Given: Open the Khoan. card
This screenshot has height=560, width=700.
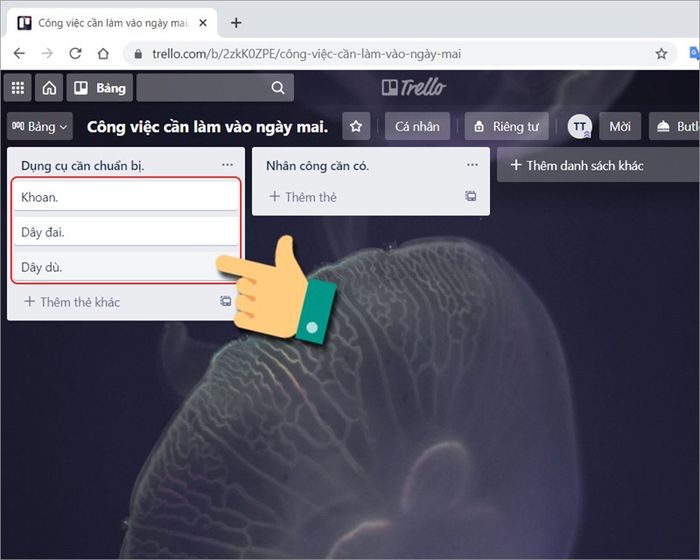Looking at the screenshot, I should coord(126,196).
